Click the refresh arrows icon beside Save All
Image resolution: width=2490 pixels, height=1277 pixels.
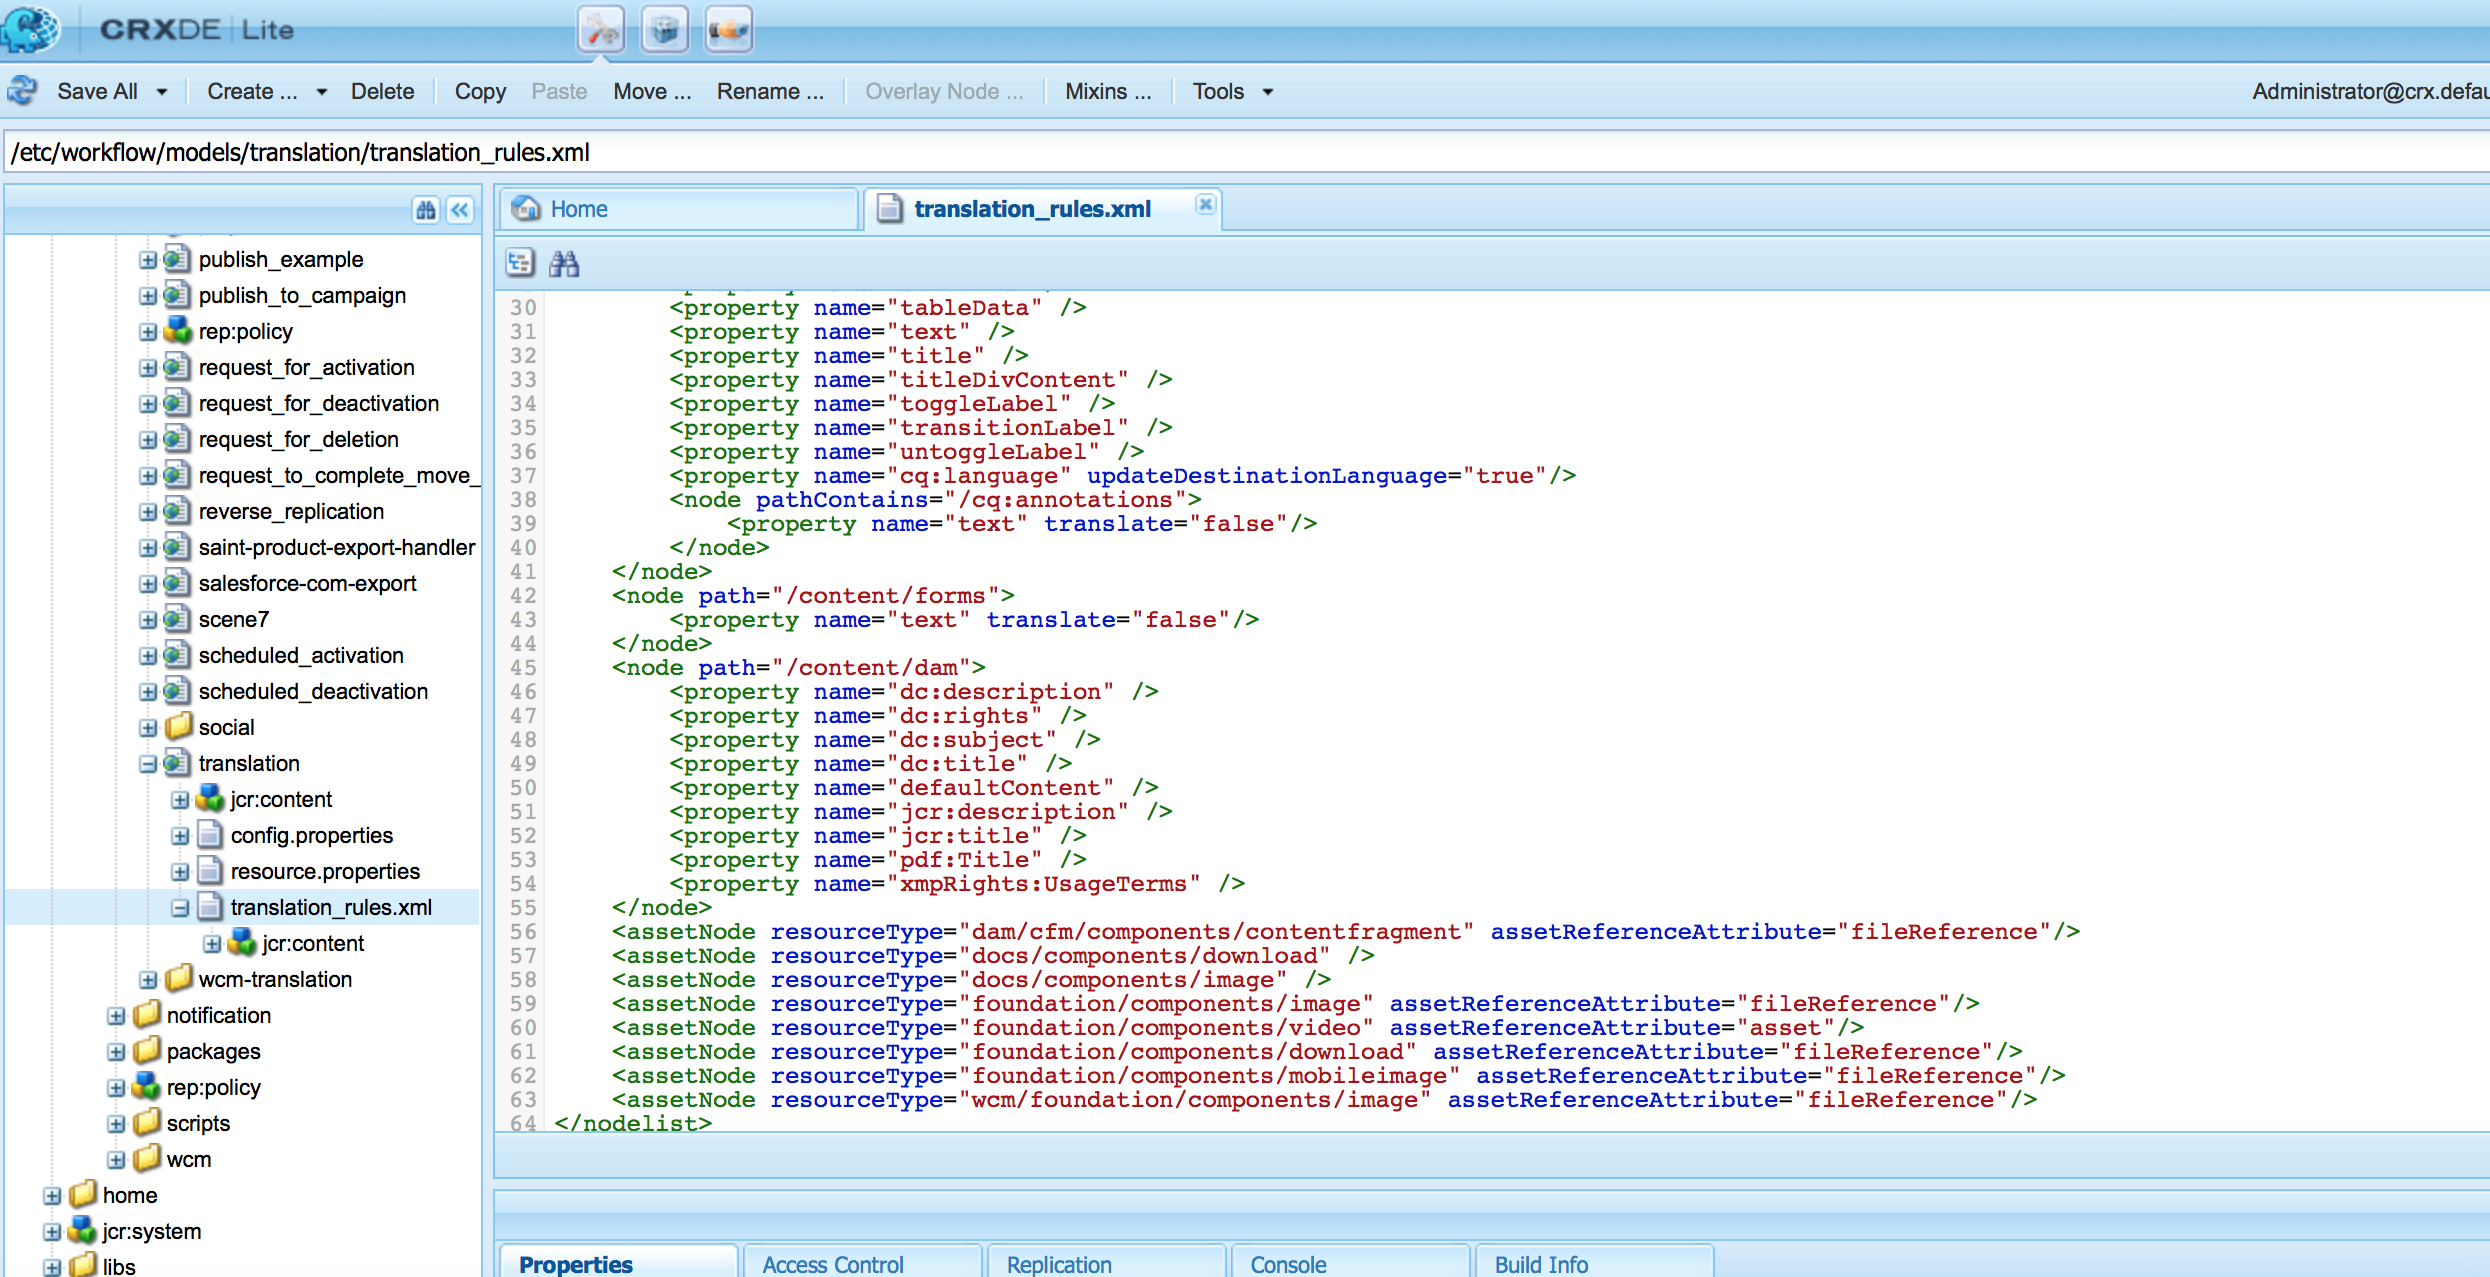22,91
